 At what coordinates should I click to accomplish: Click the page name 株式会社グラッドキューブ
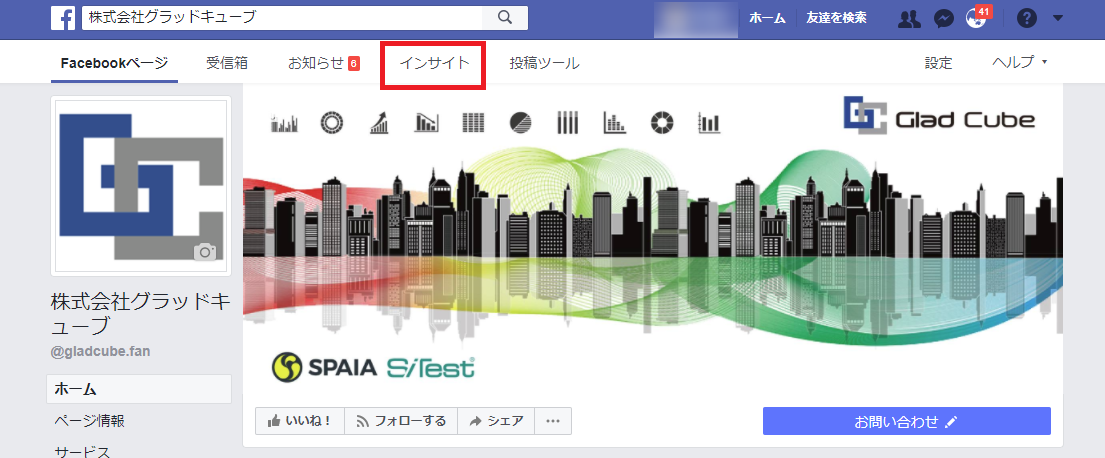[141, 313]
